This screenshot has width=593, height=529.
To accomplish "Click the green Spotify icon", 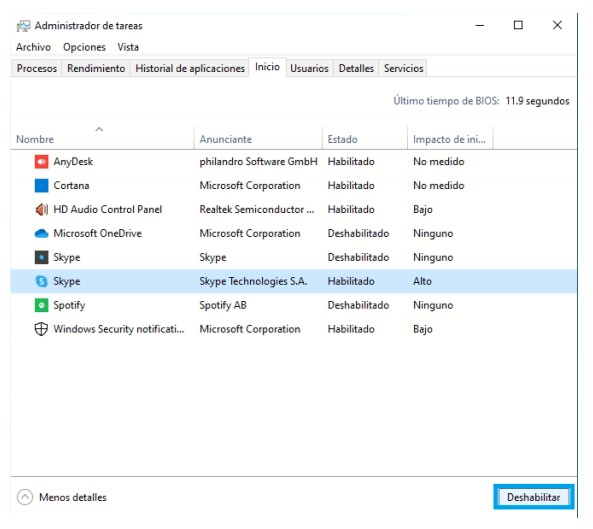I will point(41,305).
